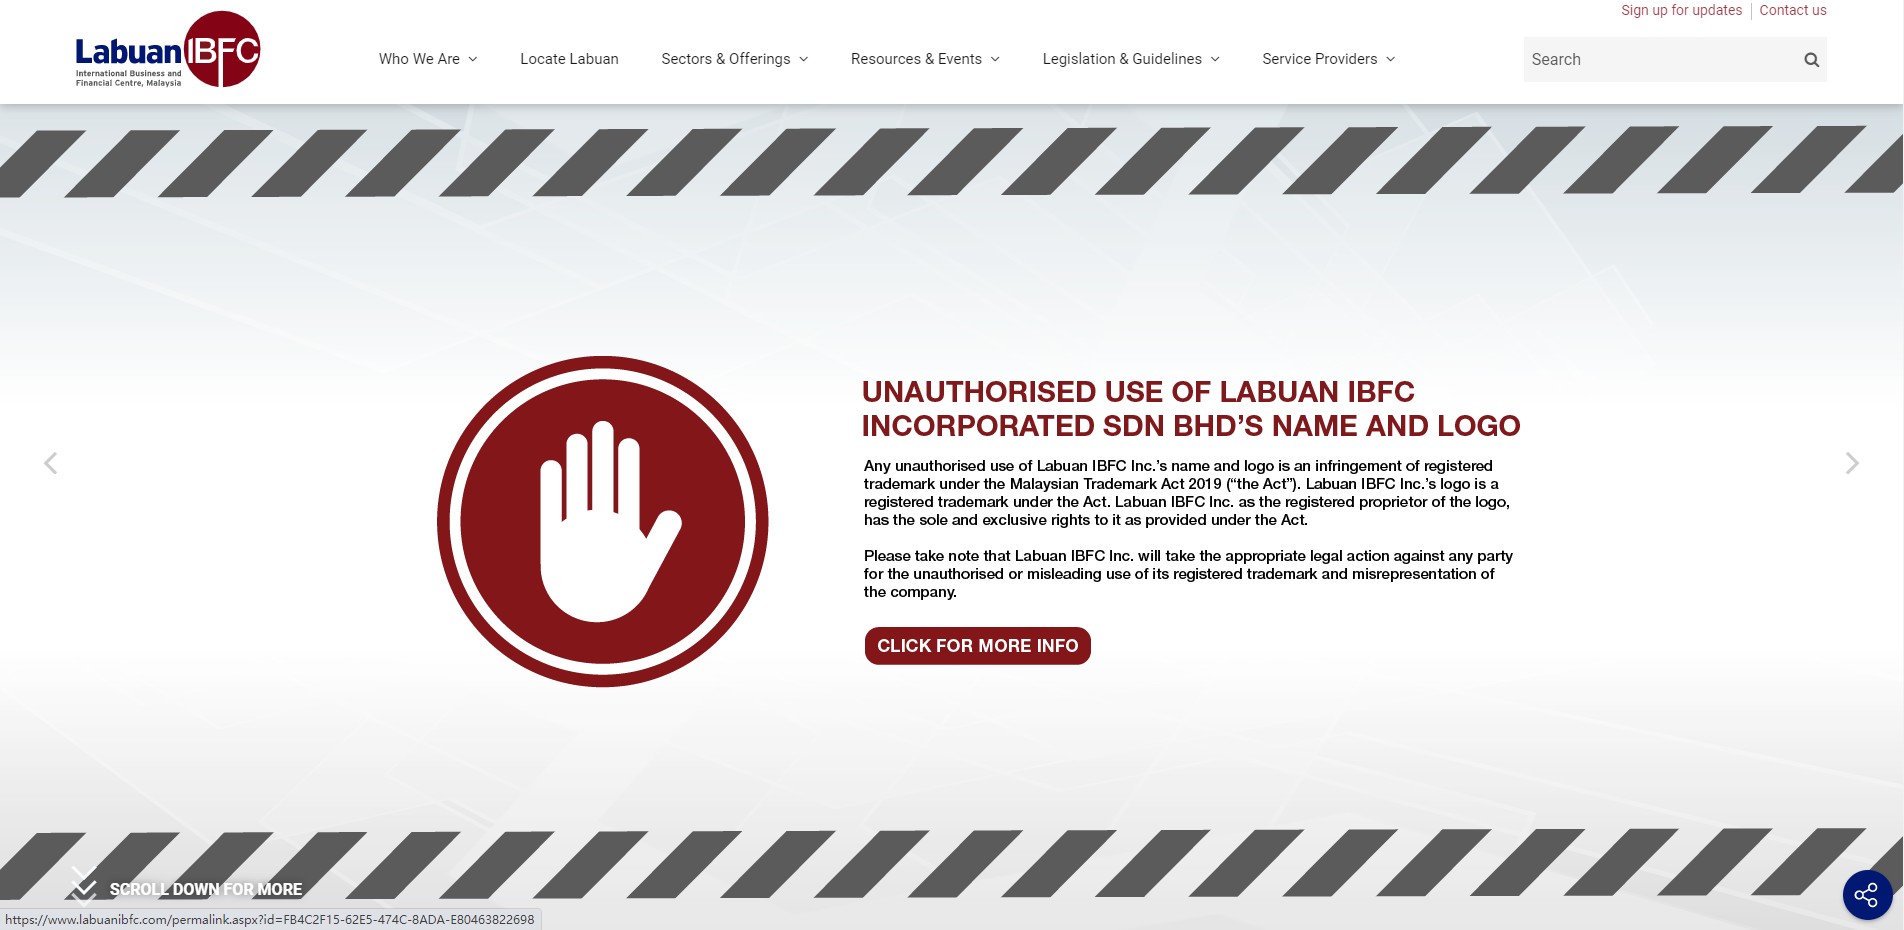This screenshot has width=1904, height=930.
Task: Open the Sectors & Offerings menu
Action: 726,59
